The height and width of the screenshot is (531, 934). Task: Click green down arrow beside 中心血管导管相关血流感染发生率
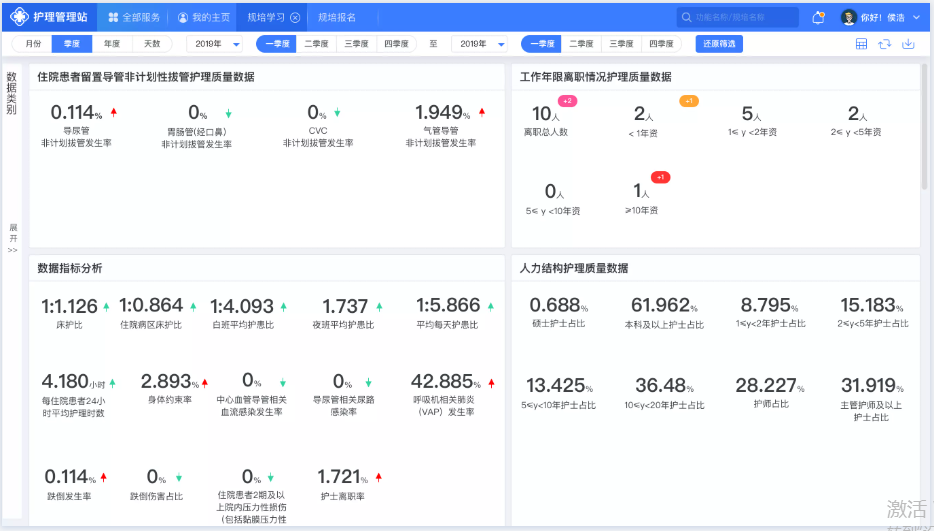click(x=283, y=383)
